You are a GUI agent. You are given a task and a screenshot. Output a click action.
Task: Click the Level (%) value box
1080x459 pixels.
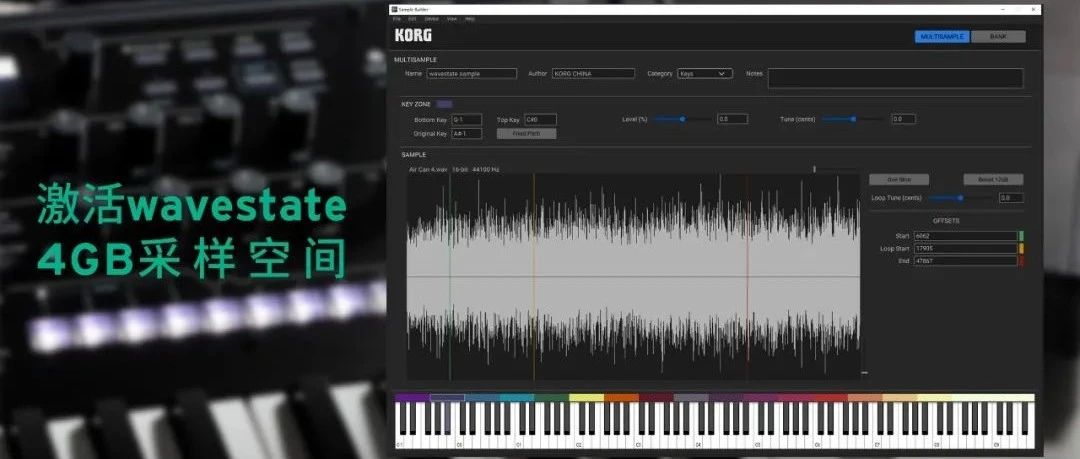732,119
